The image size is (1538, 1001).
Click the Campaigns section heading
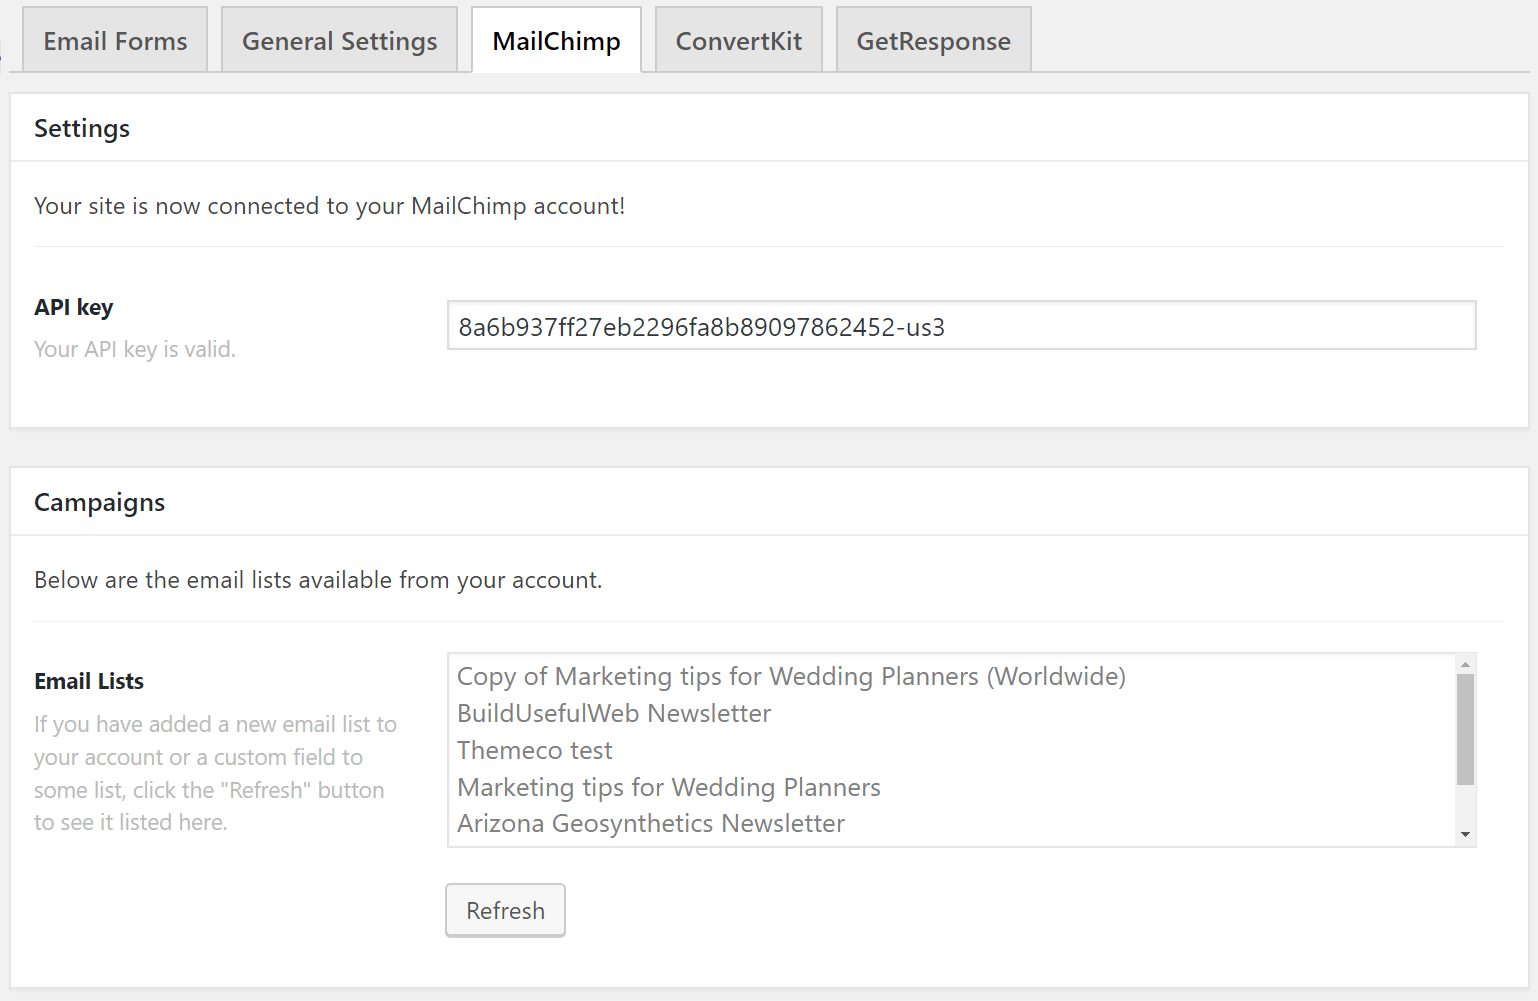tap(99, 502)
